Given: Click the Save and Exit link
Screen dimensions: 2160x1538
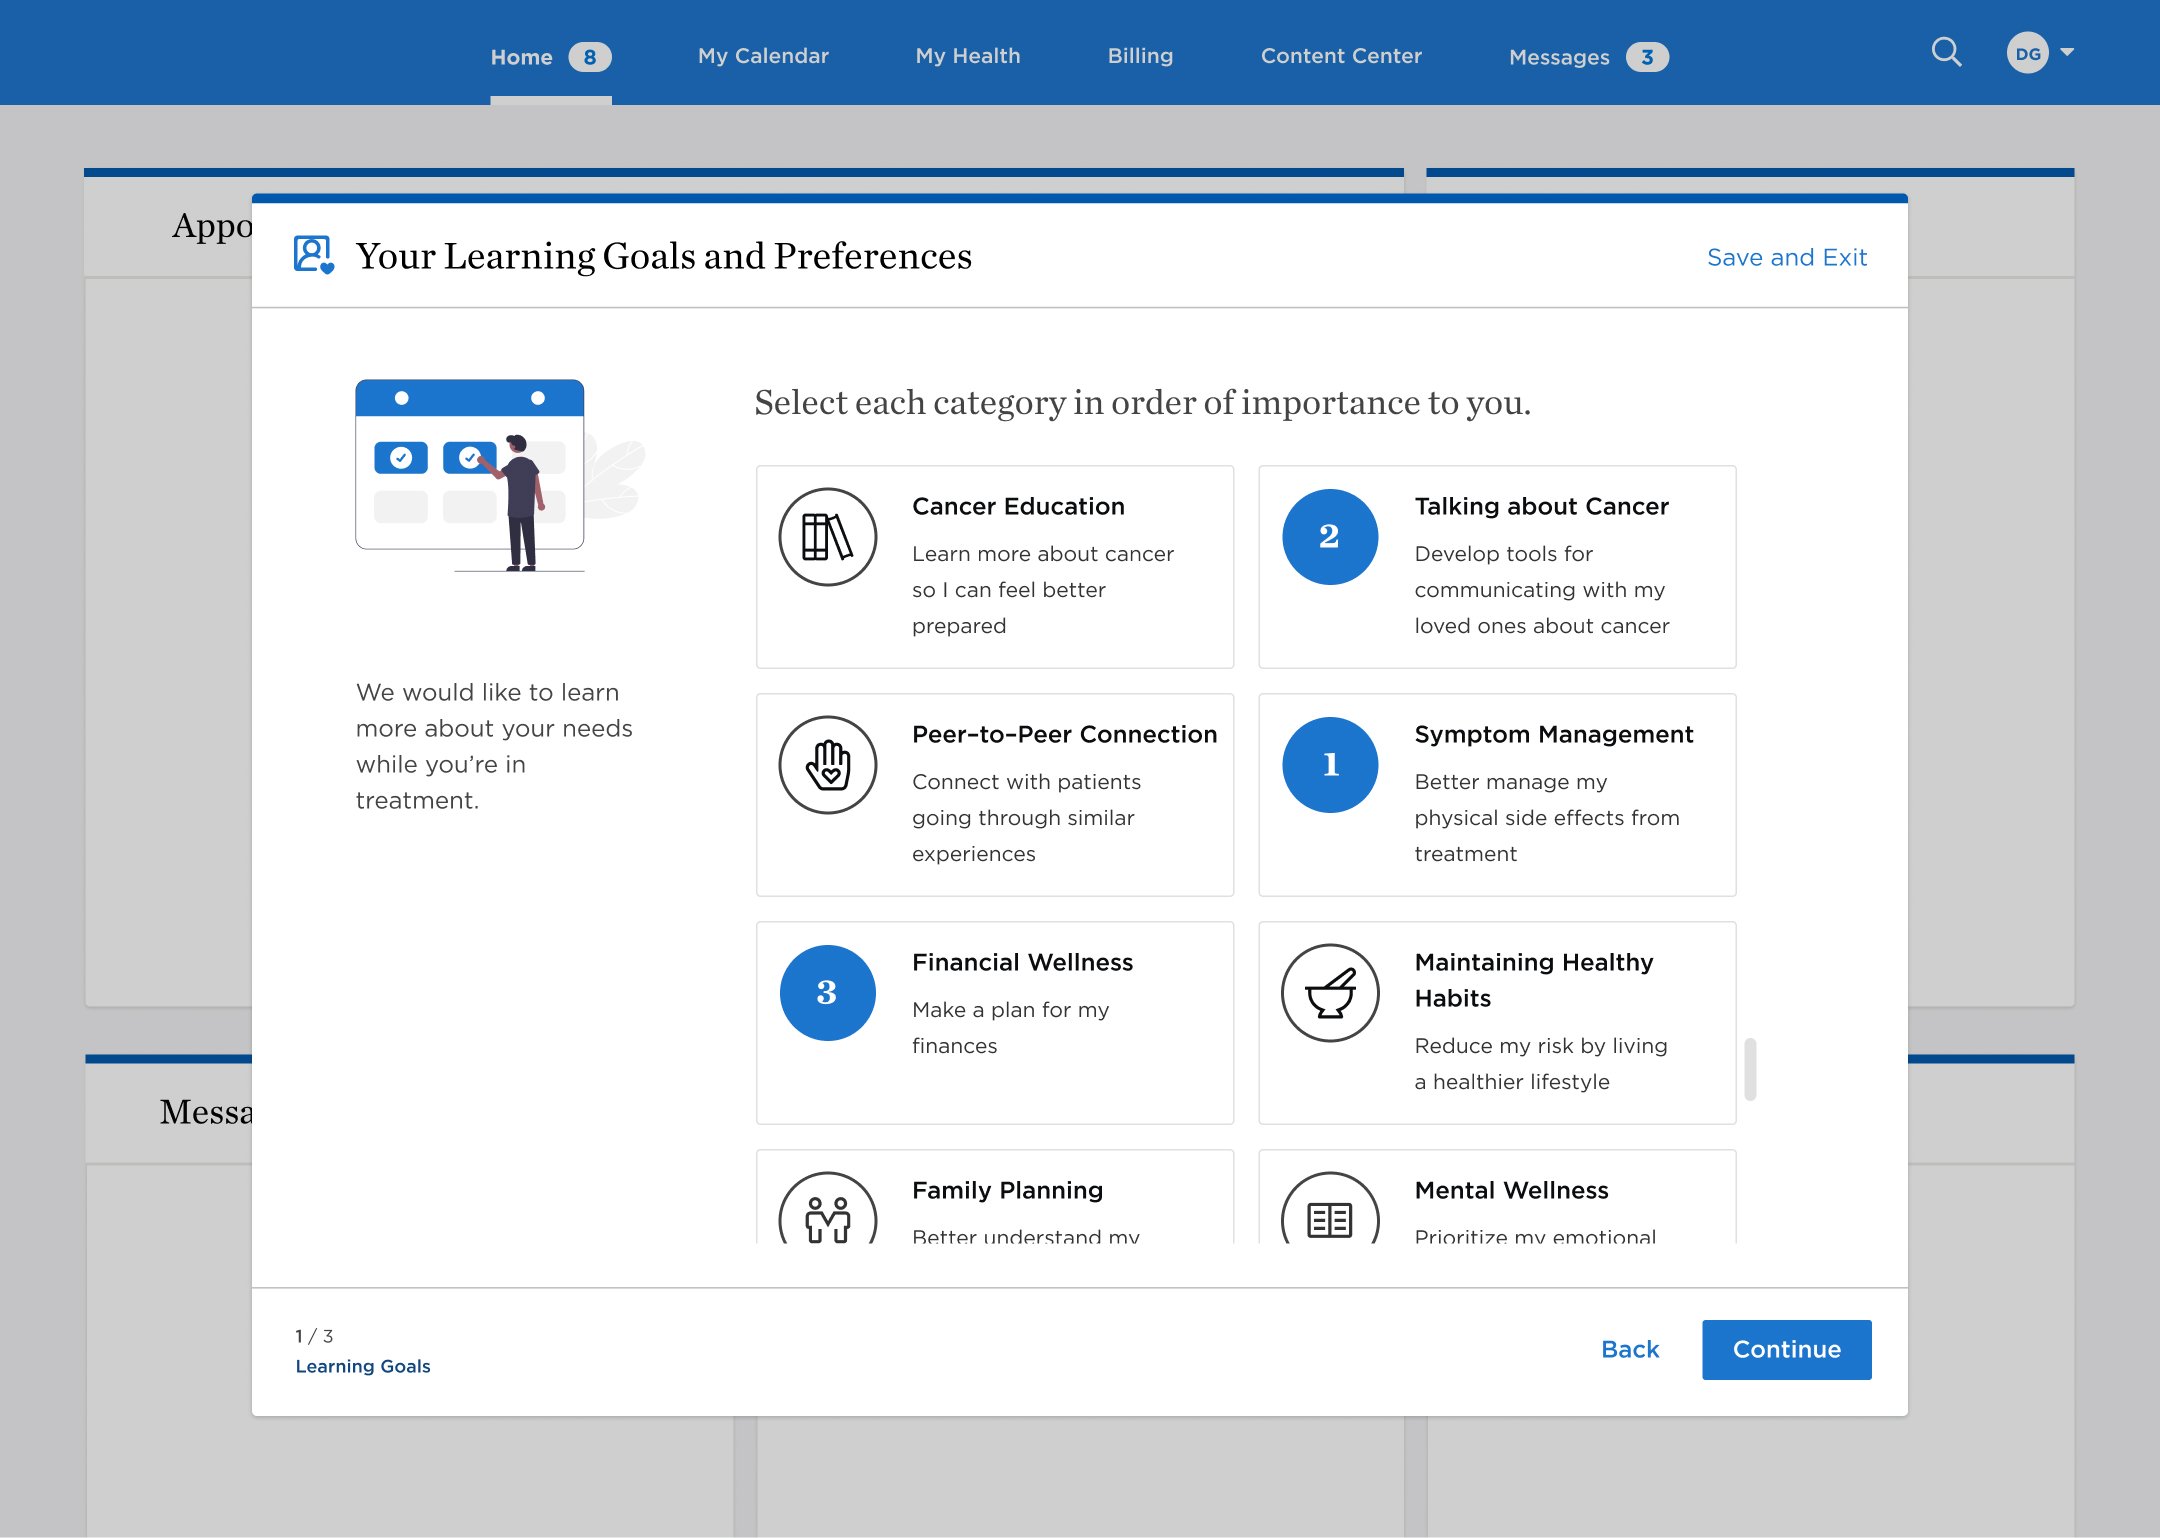Looking at the screenshot, I should [1786, 257].
